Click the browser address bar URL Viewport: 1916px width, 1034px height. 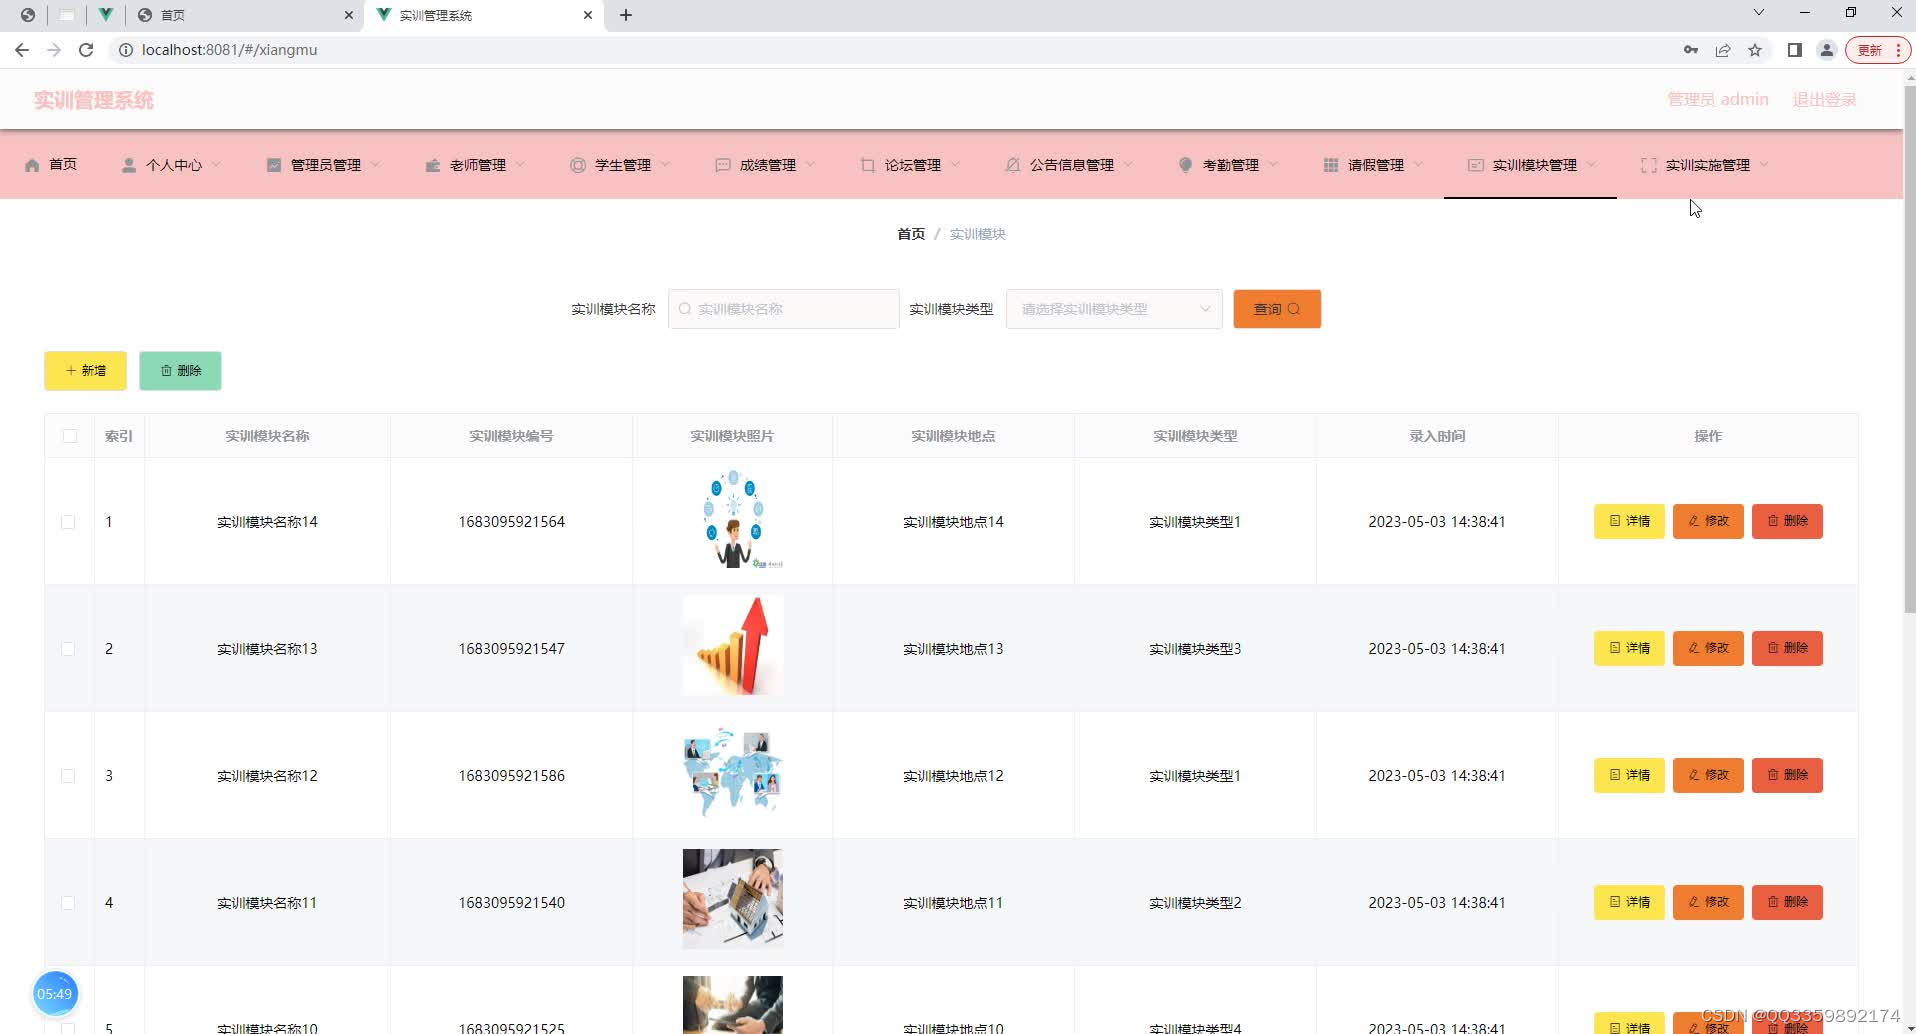click(x=230, y=50)
